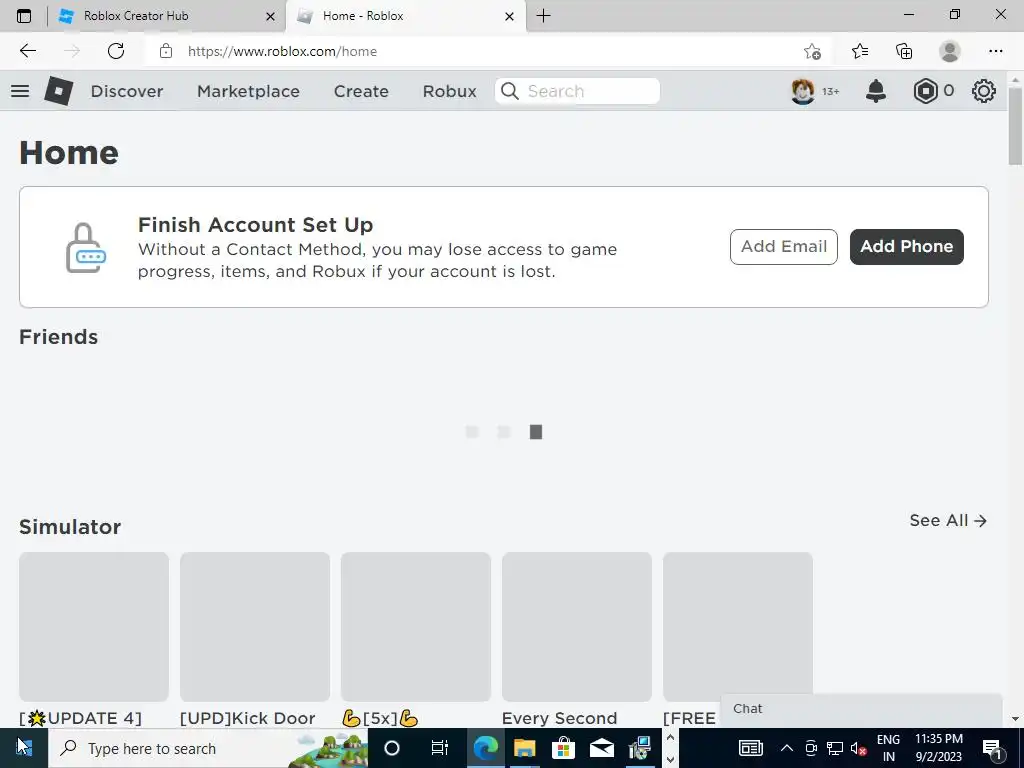Click the magnifier icon in Roblox search
Image resolution: width=1024 pixels, height=768 pixels.
click(x=510, y=91)
